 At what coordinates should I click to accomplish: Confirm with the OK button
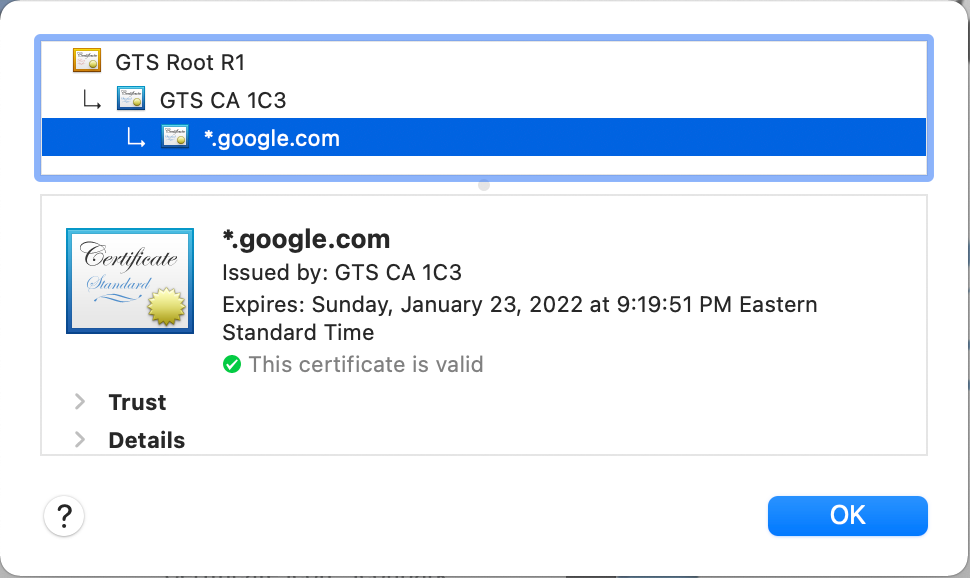click(x=848, y=515)
